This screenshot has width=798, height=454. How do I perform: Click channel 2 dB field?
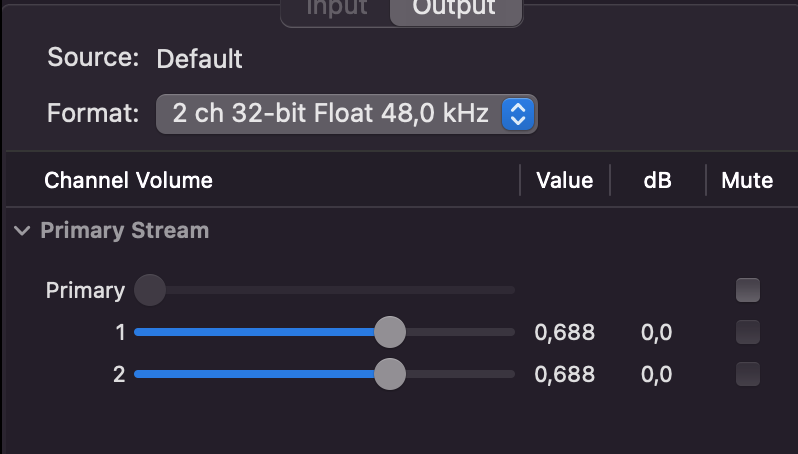(657, 375)
